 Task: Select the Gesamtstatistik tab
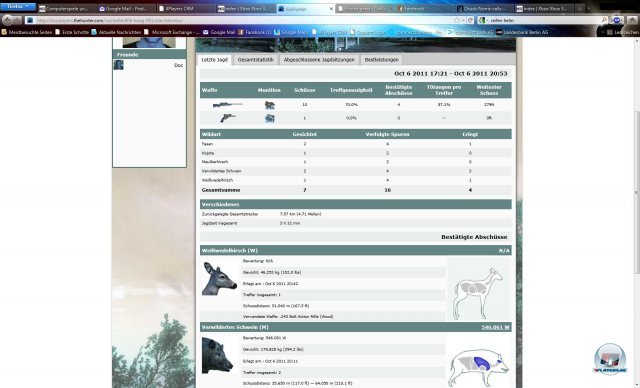(256, 60)
